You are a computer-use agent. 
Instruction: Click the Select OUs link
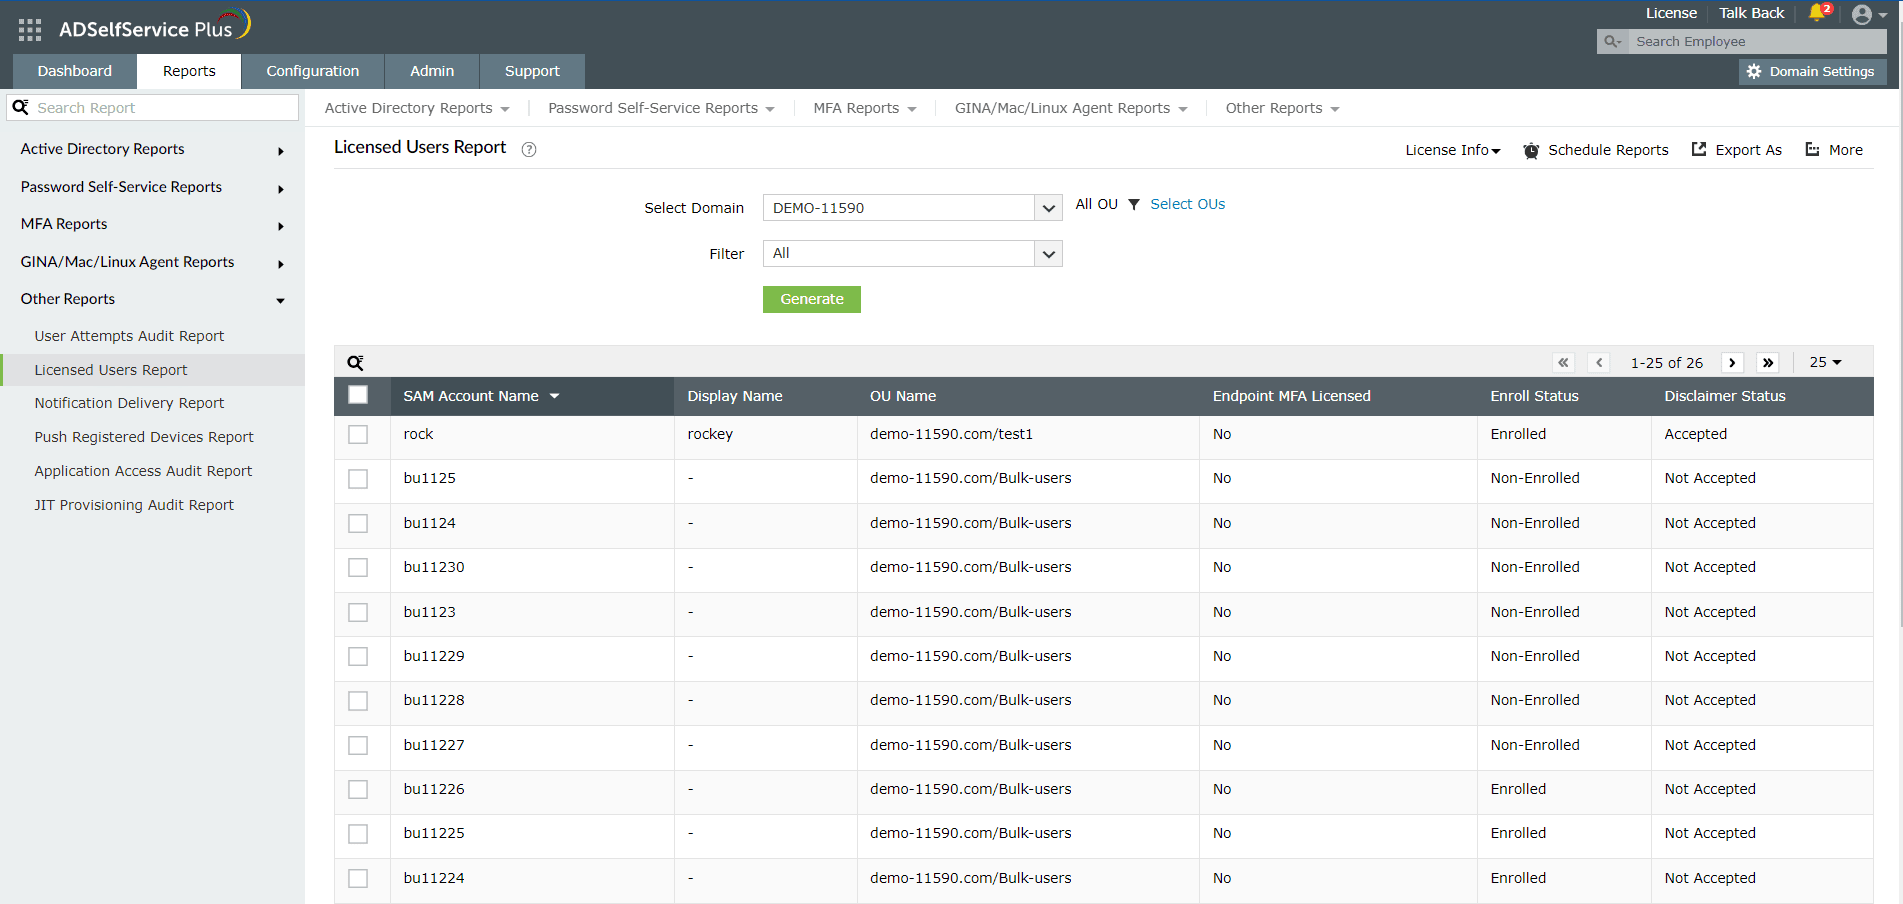pos(1187,204)
